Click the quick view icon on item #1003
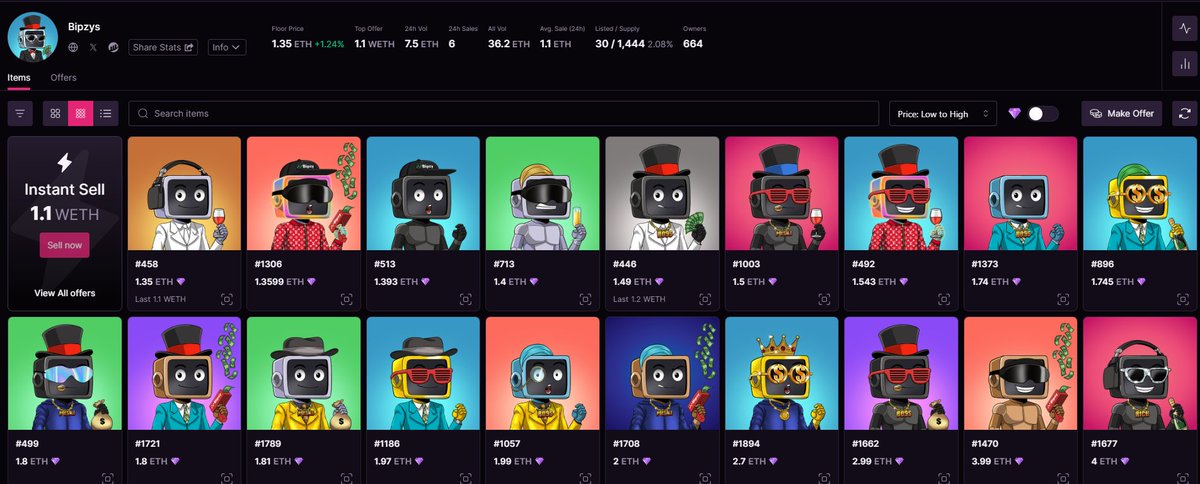The image size is (1200, 484). pos(824,299)
